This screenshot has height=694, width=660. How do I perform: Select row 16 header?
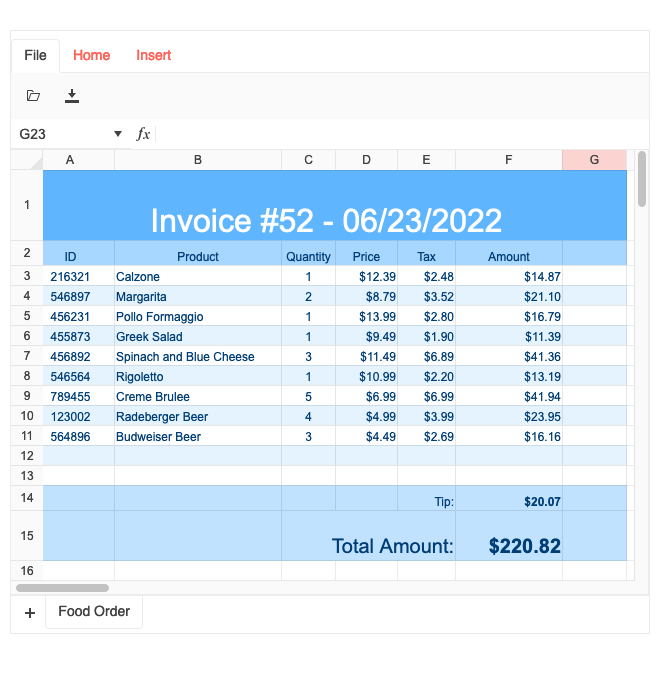27,571
